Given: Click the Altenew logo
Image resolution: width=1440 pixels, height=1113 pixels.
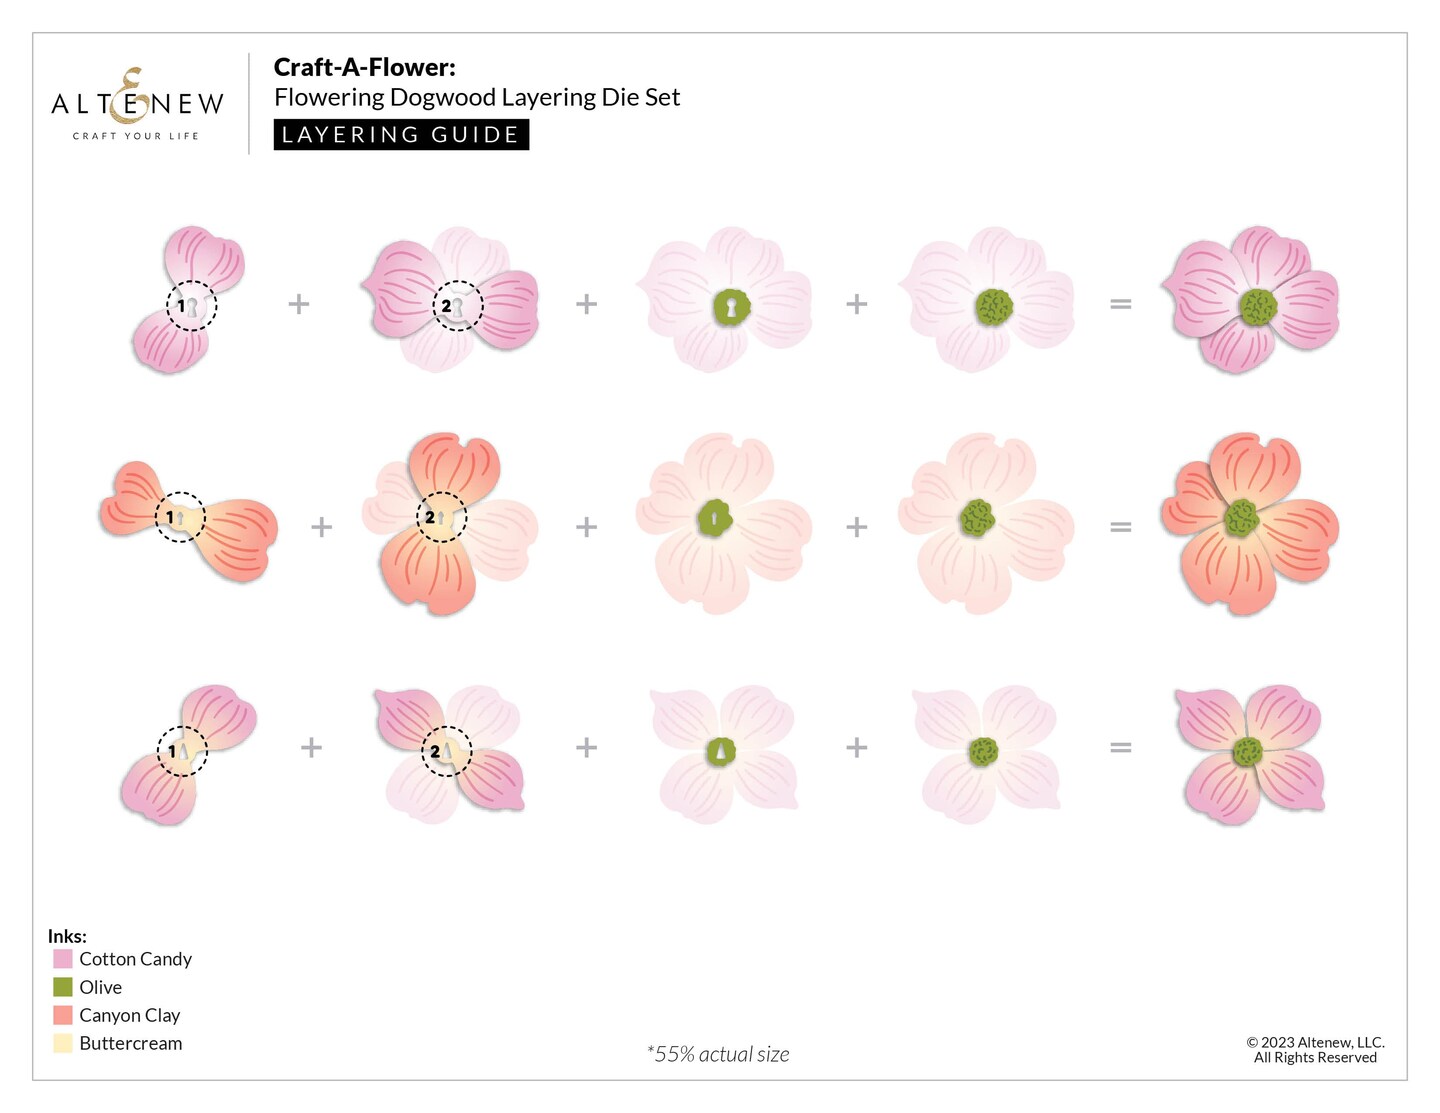Looking at the screenshot, I should (x=137, y=104).
